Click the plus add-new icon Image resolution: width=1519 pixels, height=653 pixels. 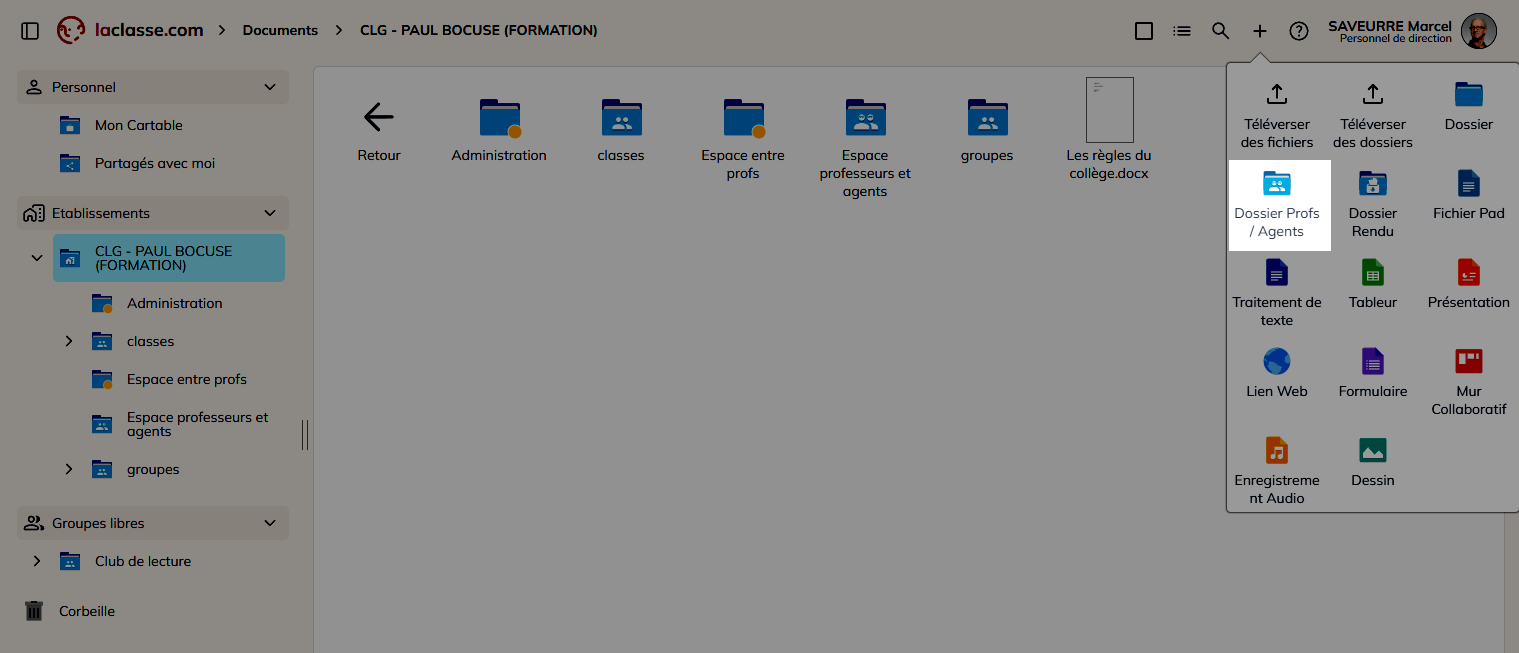1259,31
